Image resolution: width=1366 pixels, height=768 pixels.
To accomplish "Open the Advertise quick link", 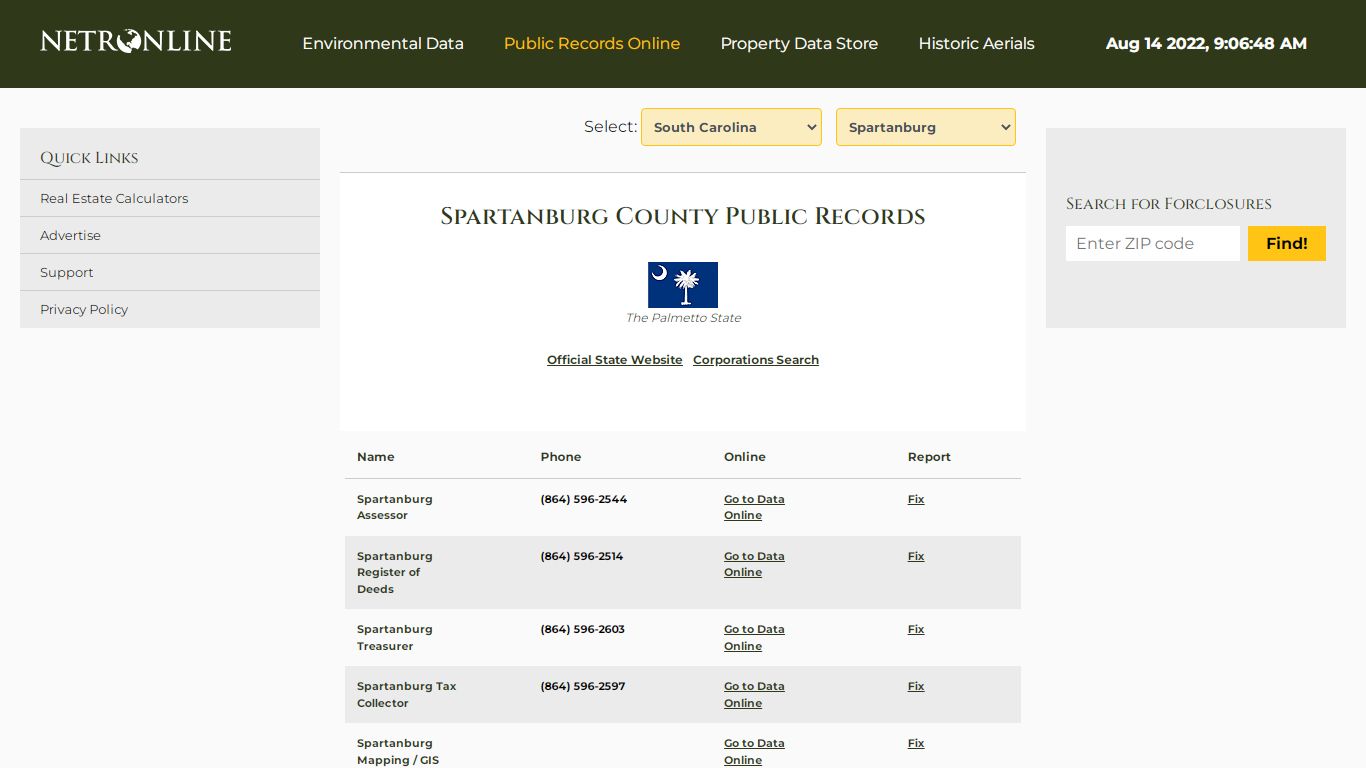I will pyautogui.click(x=70, y=235).
